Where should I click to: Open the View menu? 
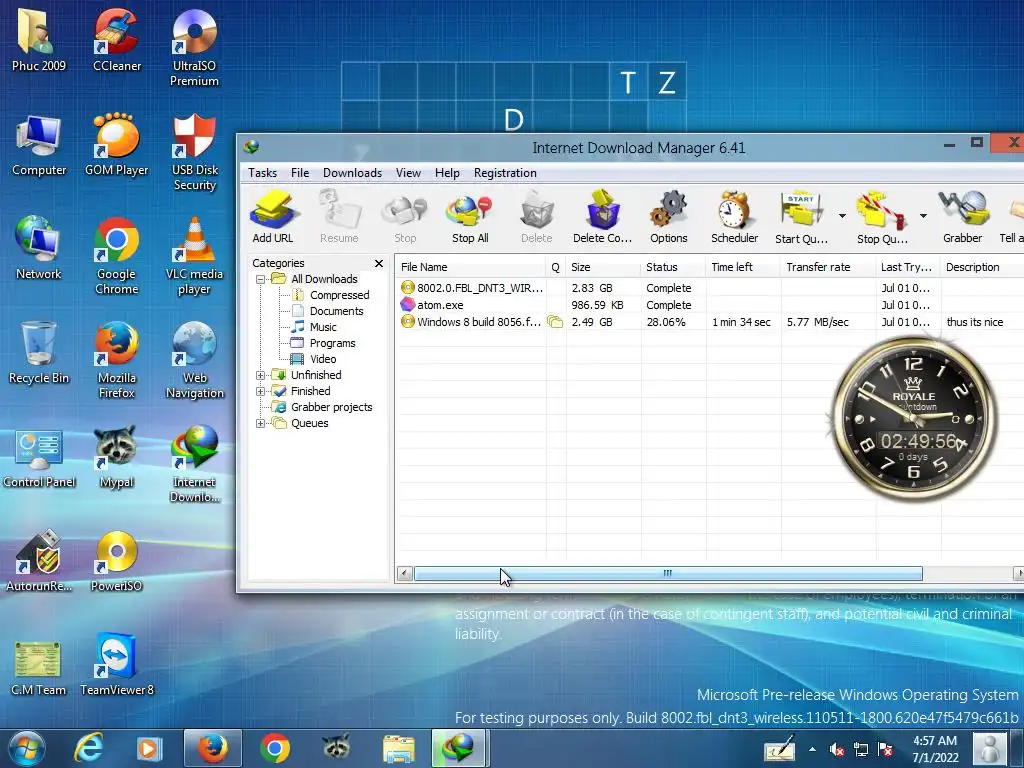click(x=408, y=173)
